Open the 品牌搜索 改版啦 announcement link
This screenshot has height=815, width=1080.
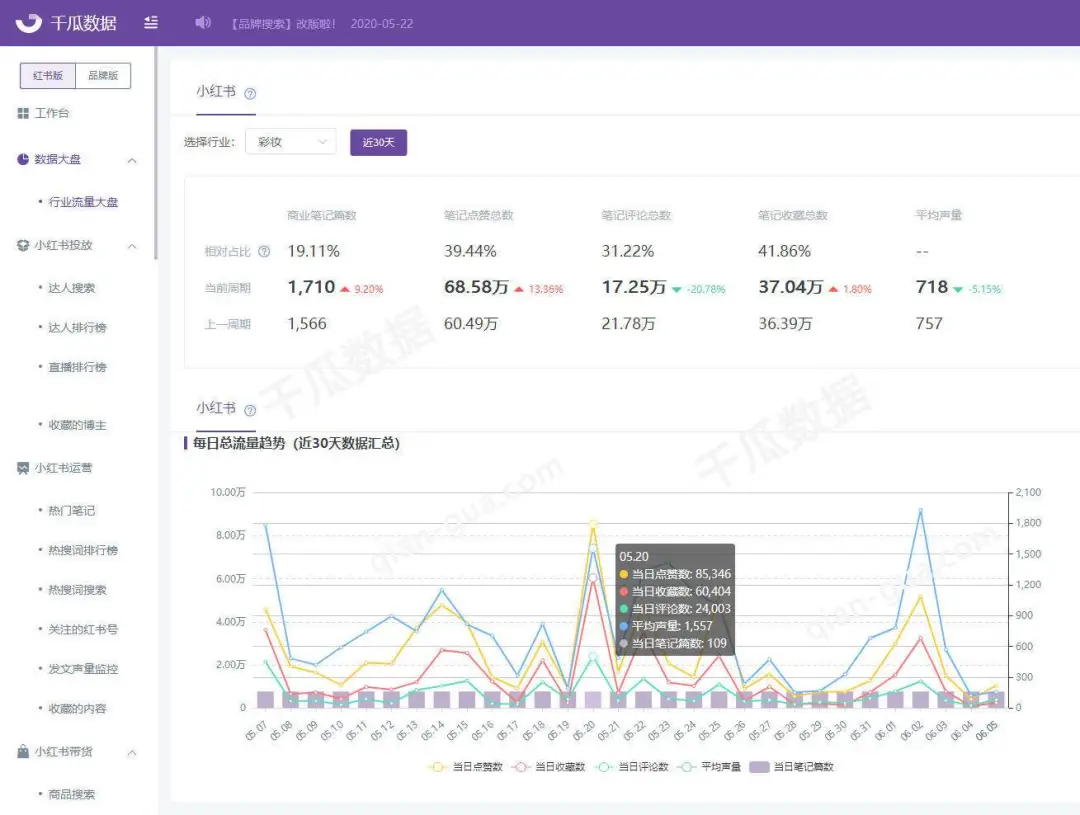[283, 23]
